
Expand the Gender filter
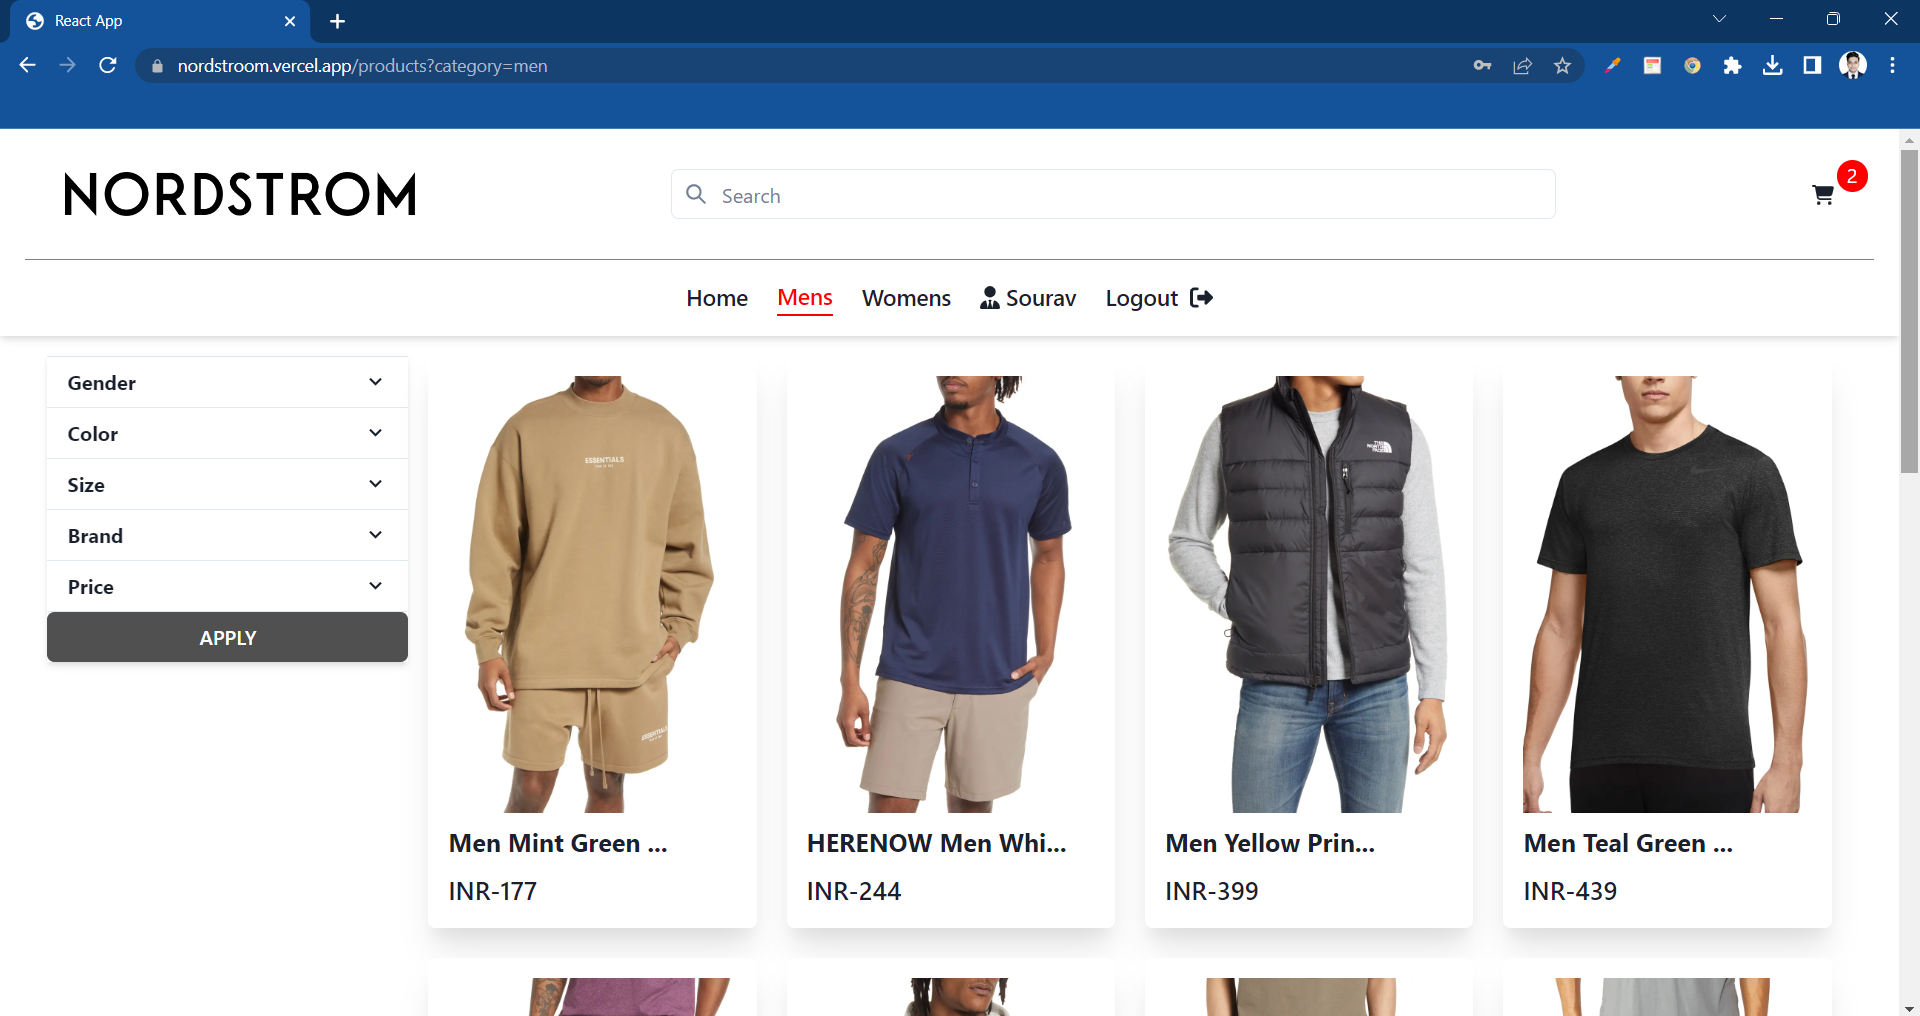coord(227,382)
